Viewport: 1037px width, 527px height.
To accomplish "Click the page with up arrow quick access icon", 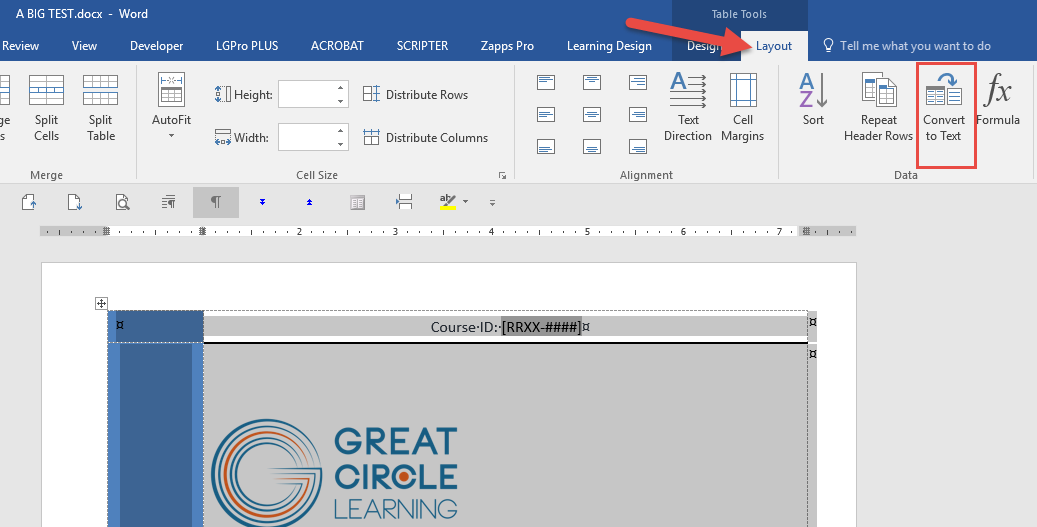I will [x=29, y=202].
